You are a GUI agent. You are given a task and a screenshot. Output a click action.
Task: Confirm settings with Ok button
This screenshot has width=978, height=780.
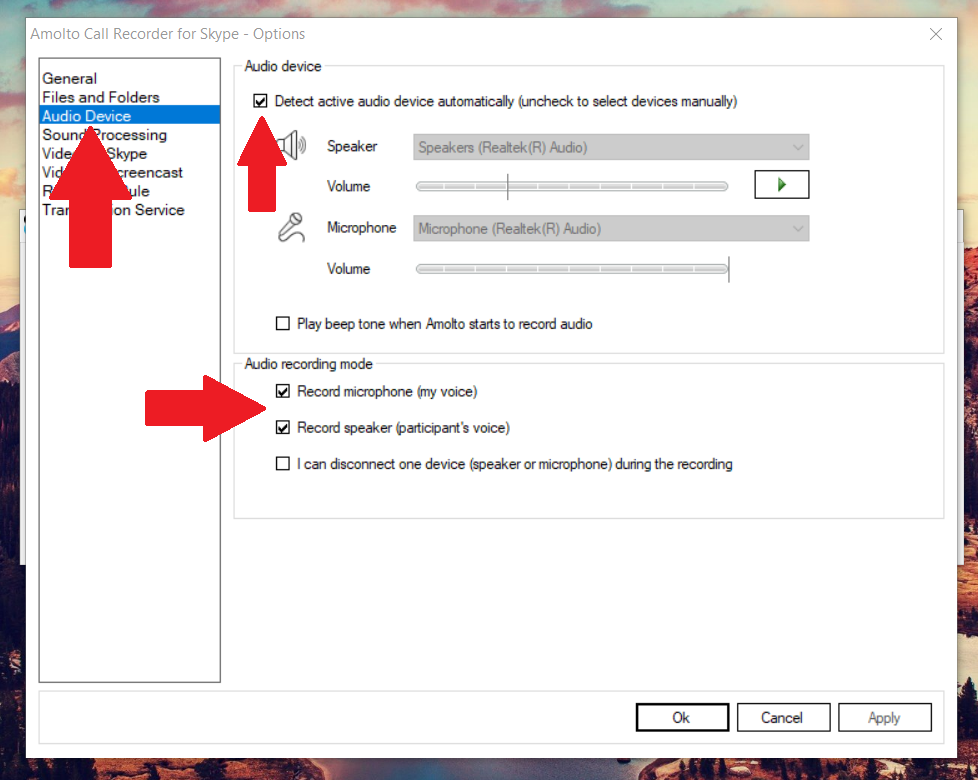tap(682, 718)
